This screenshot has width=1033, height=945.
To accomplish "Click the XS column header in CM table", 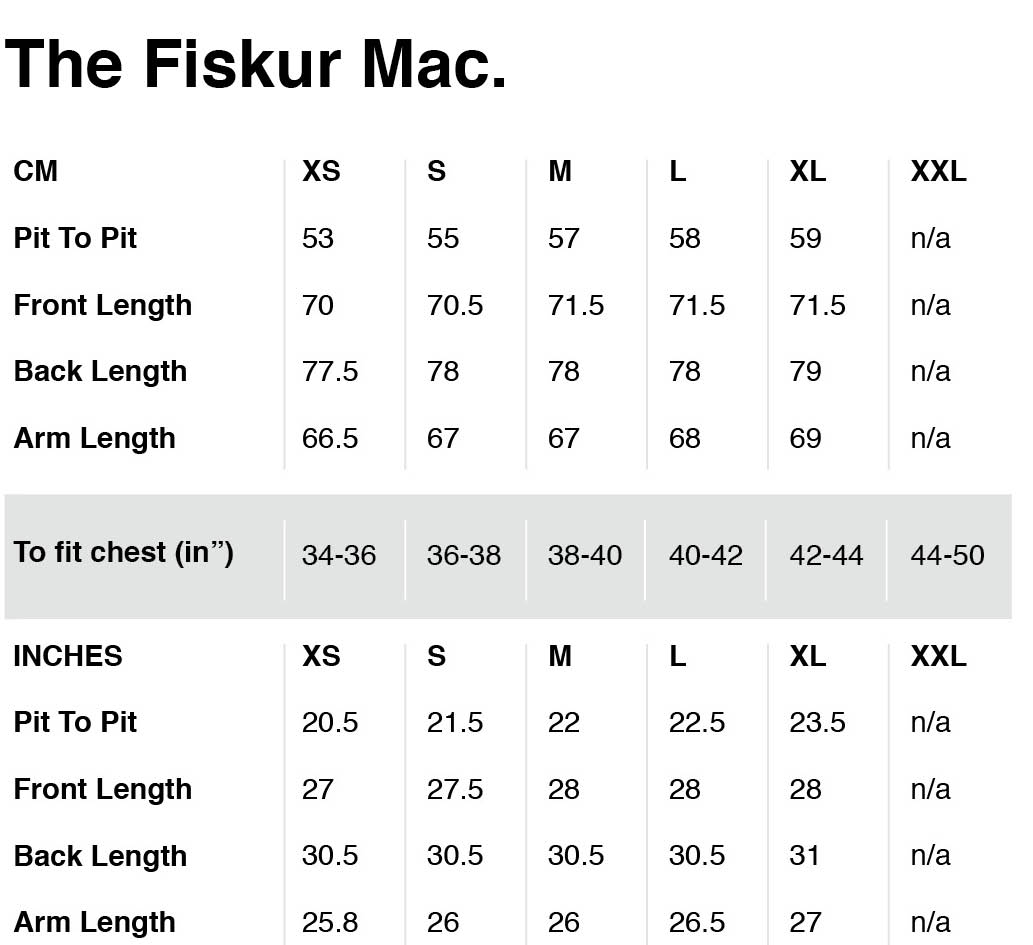I will (x=321, y=171).
